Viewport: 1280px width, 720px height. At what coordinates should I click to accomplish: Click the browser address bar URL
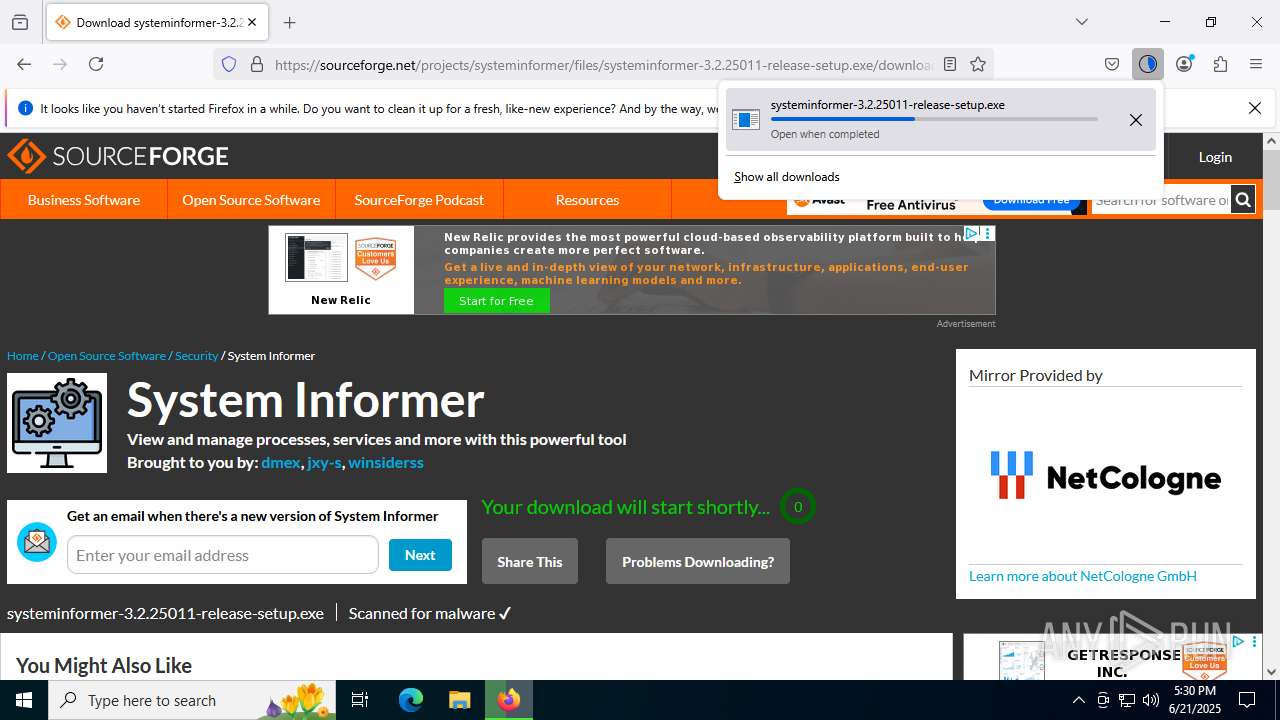pos(604,65)
